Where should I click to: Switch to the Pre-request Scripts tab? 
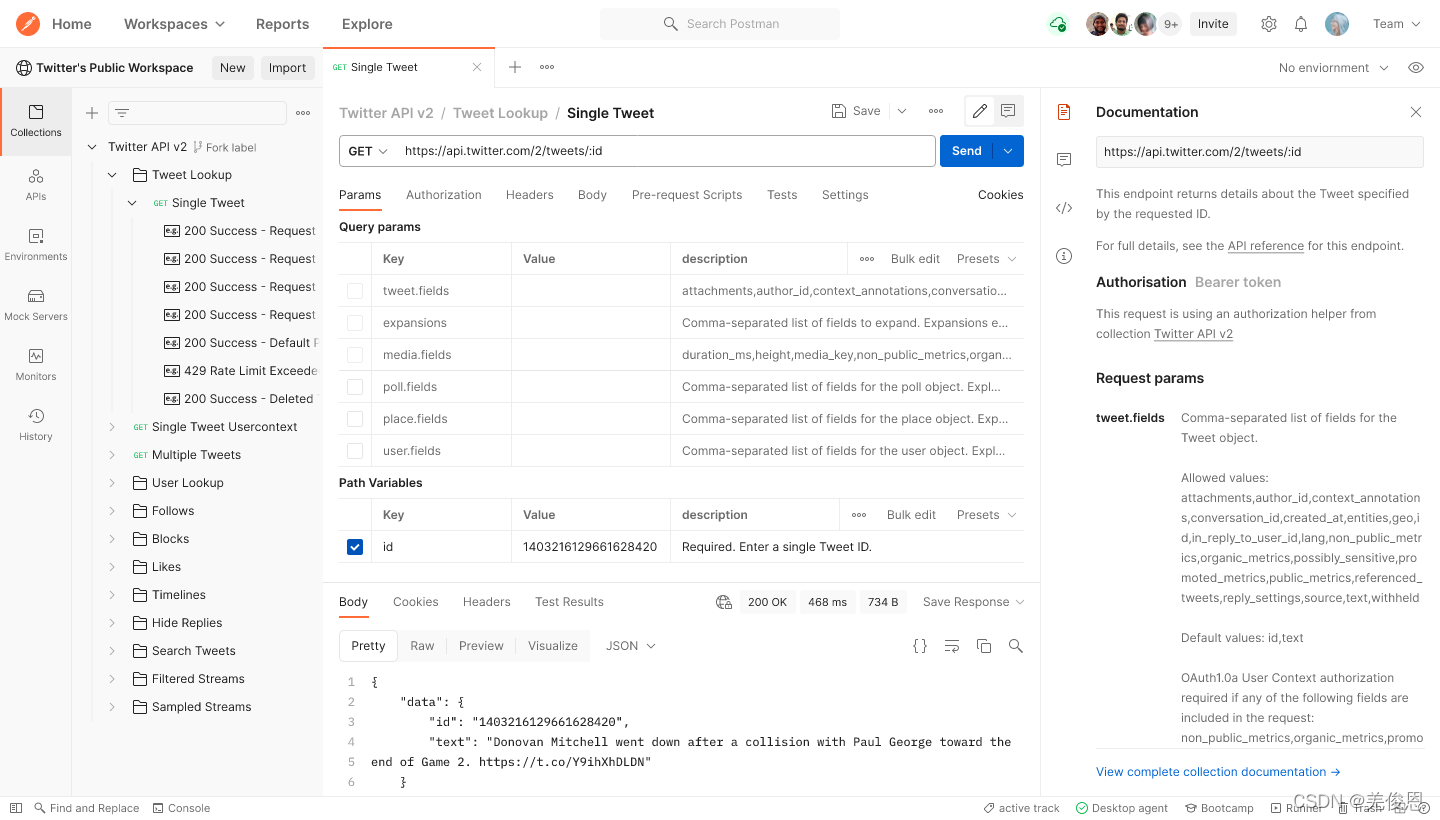click(x=687, y=195)
